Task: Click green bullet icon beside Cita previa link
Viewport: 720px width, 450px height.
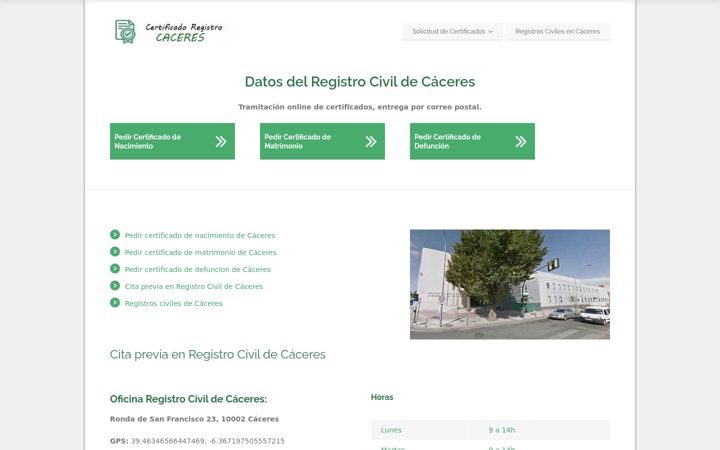Action: [115, 286]
